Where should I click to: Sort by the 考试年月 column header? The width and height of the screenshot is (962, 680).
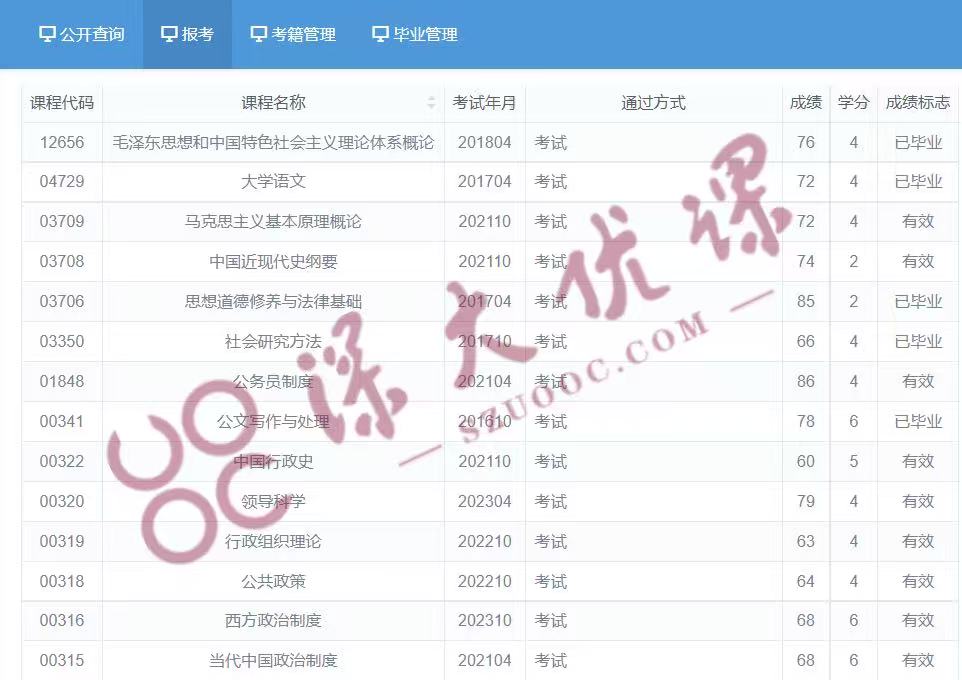[x=485, y=102]
